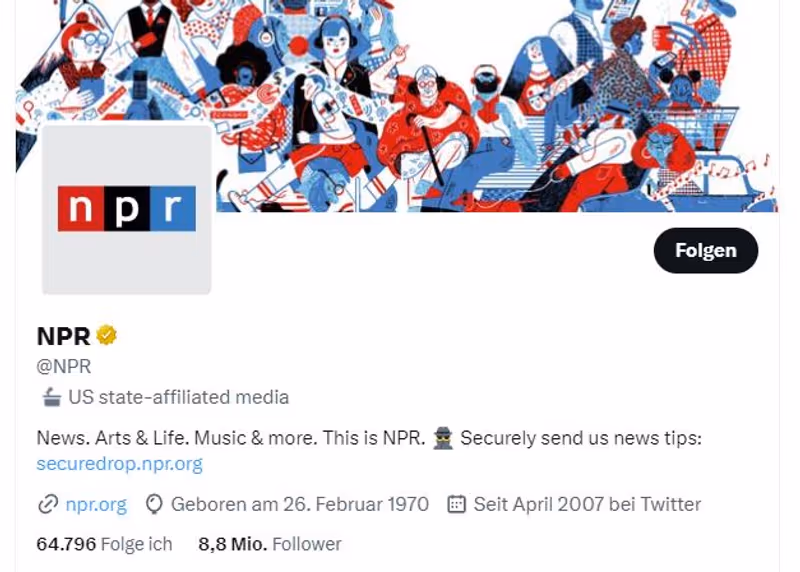Click the NPR display name

[x=63, y=336]
